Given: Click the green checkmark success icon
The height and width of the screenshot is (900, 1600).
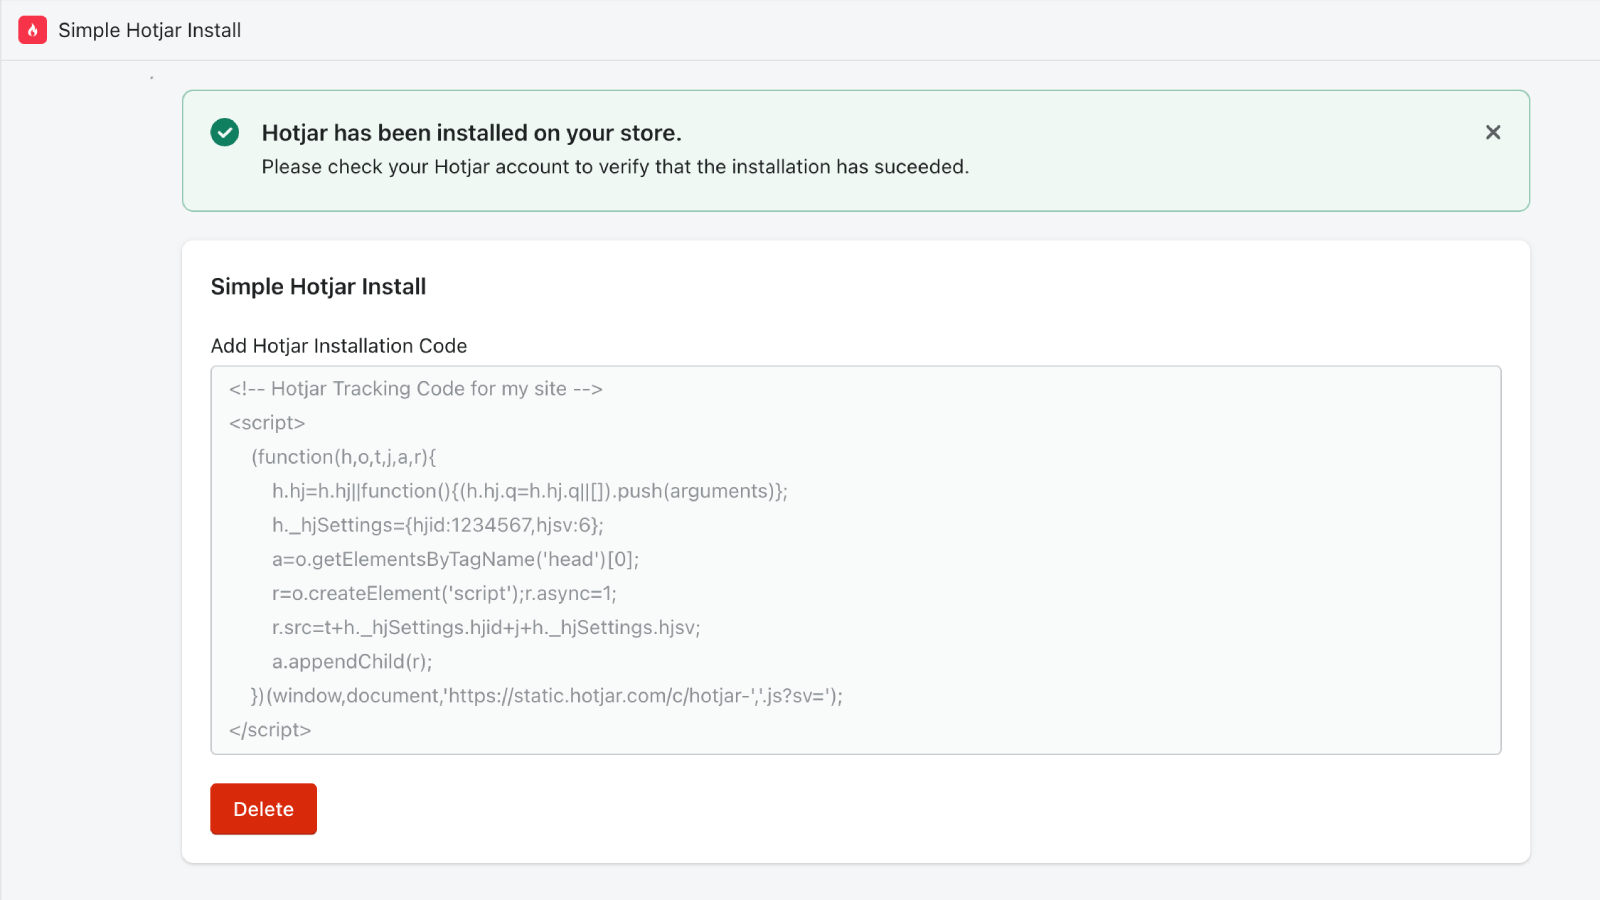Looking at the screenshot, I should pos(224,132).
